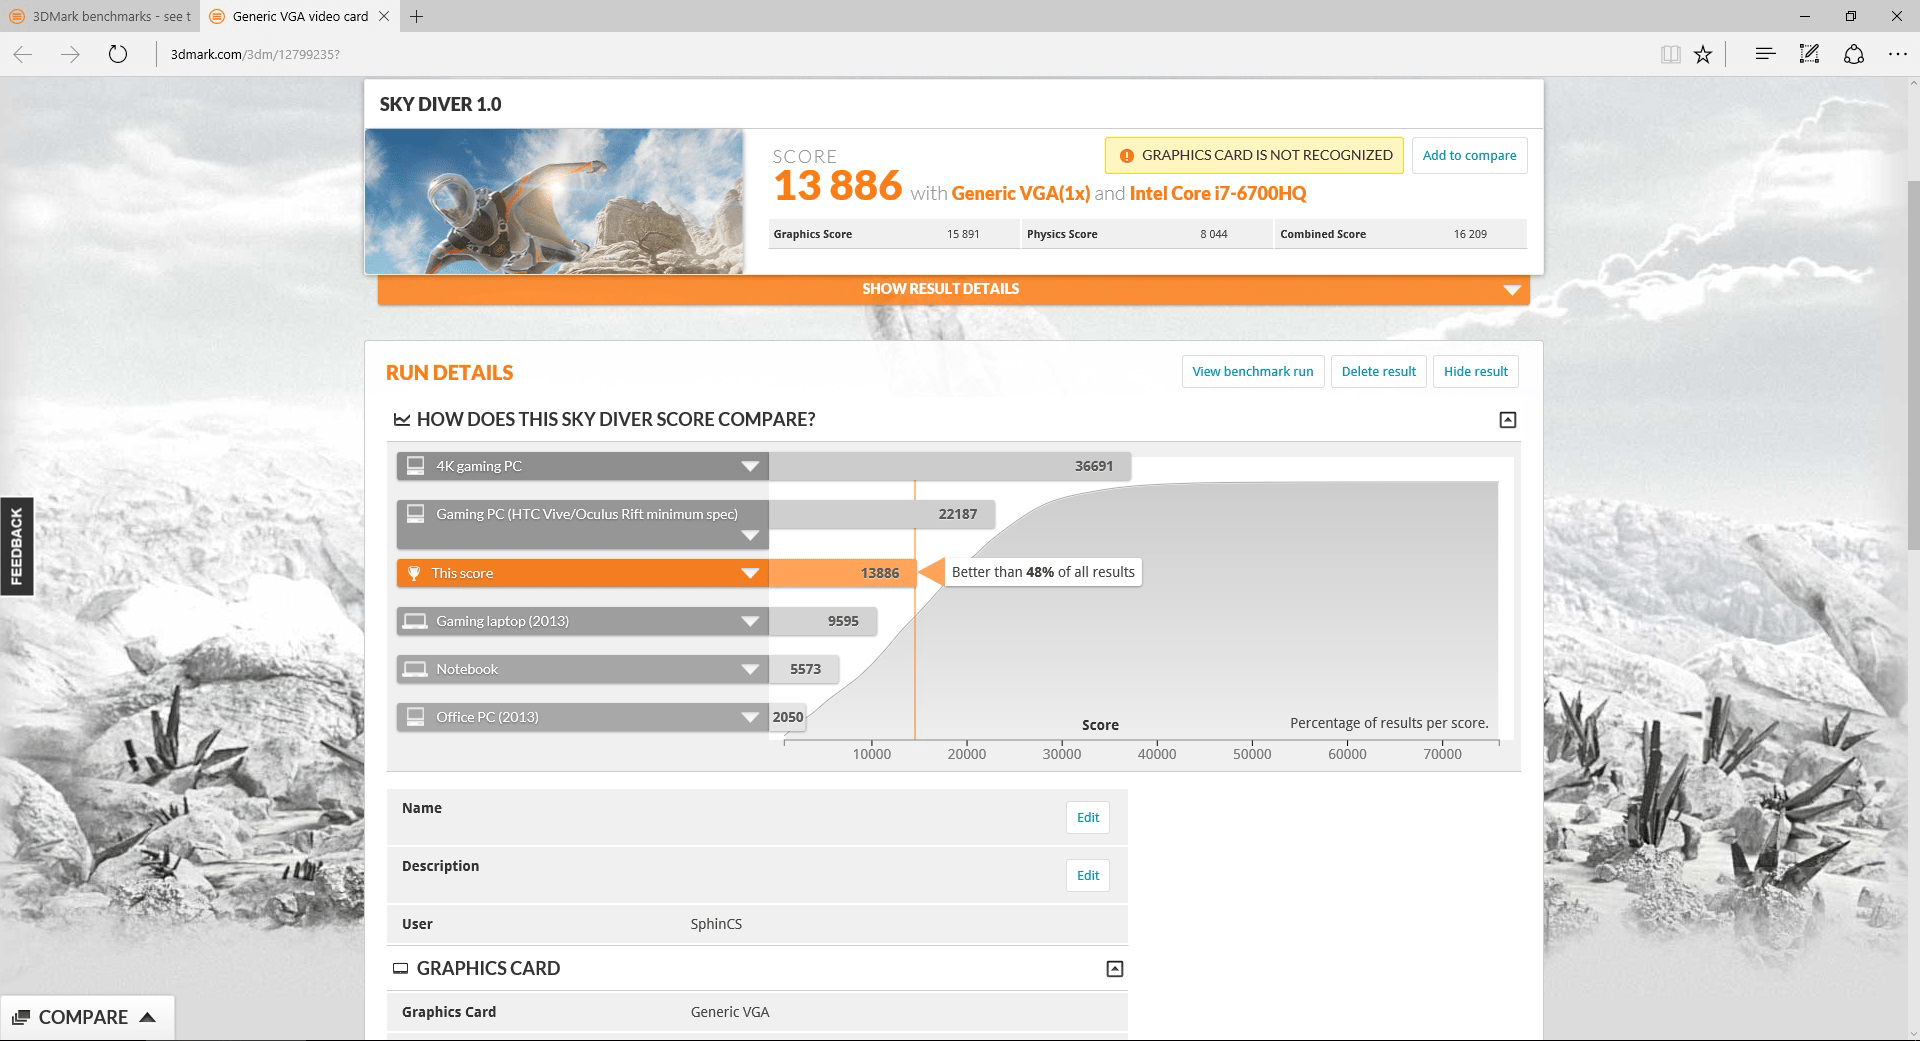Viewport: 1920px width, 1041px height.
Task: Click the Combined Score value 16 209
Action: coord(1470,234)
